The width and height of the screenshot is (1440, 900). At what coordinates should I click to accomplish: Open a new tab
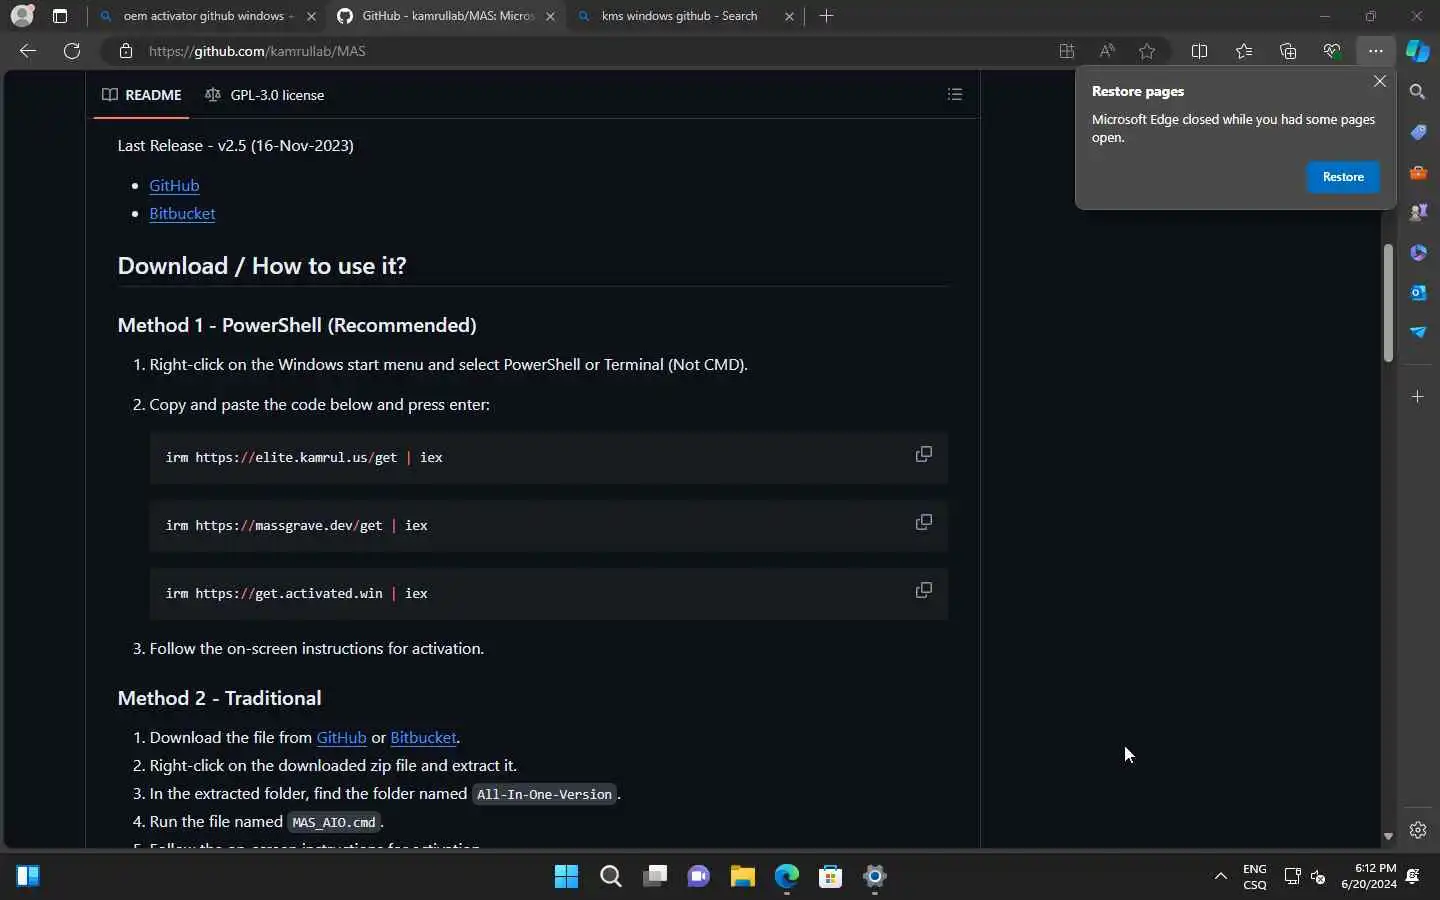tap(826, 16)
